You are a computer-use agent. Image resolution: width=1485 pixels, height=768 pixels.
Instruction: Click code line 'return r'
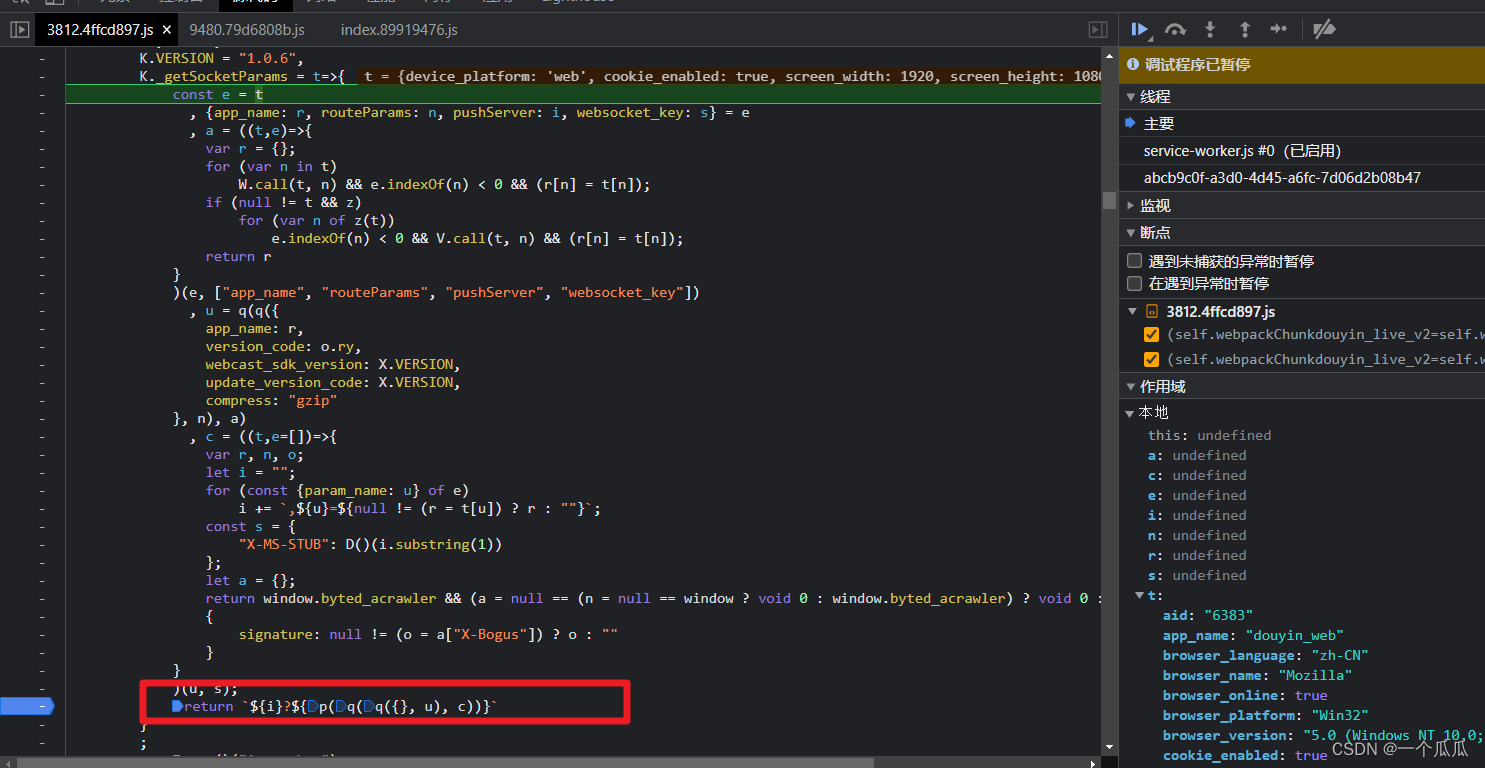click(x=238, y=256)
